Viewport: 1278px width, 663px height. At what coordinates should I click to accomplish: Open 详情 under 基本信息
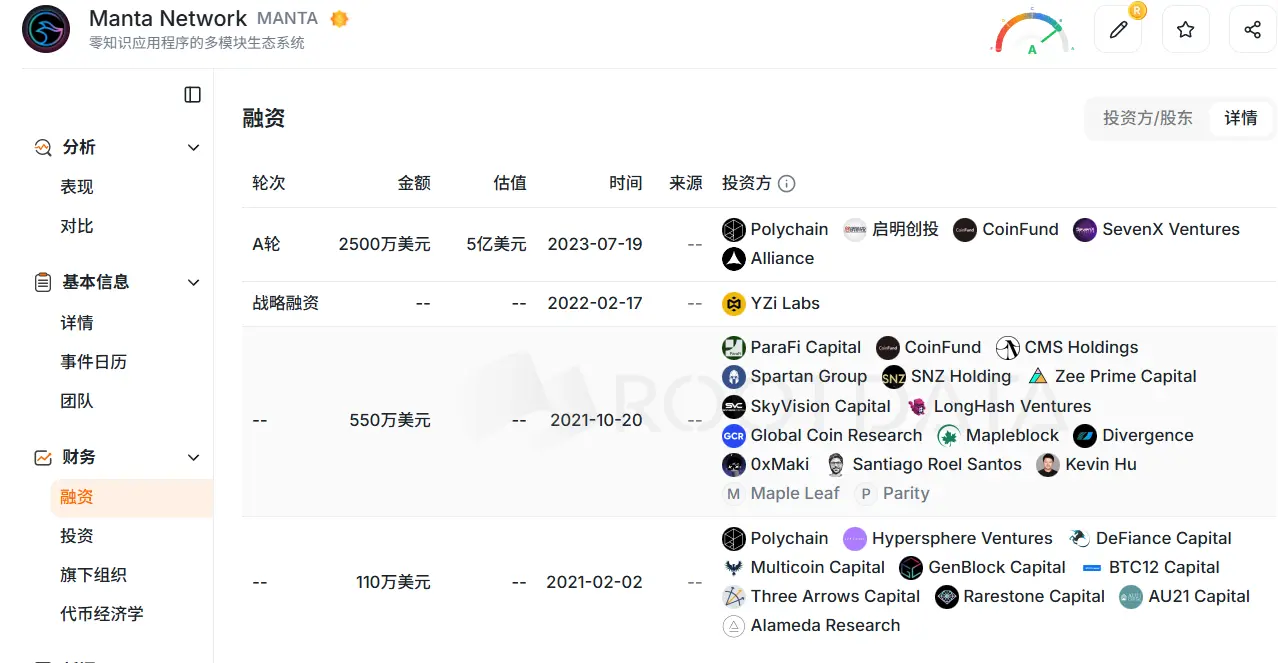tap(77, 323)
